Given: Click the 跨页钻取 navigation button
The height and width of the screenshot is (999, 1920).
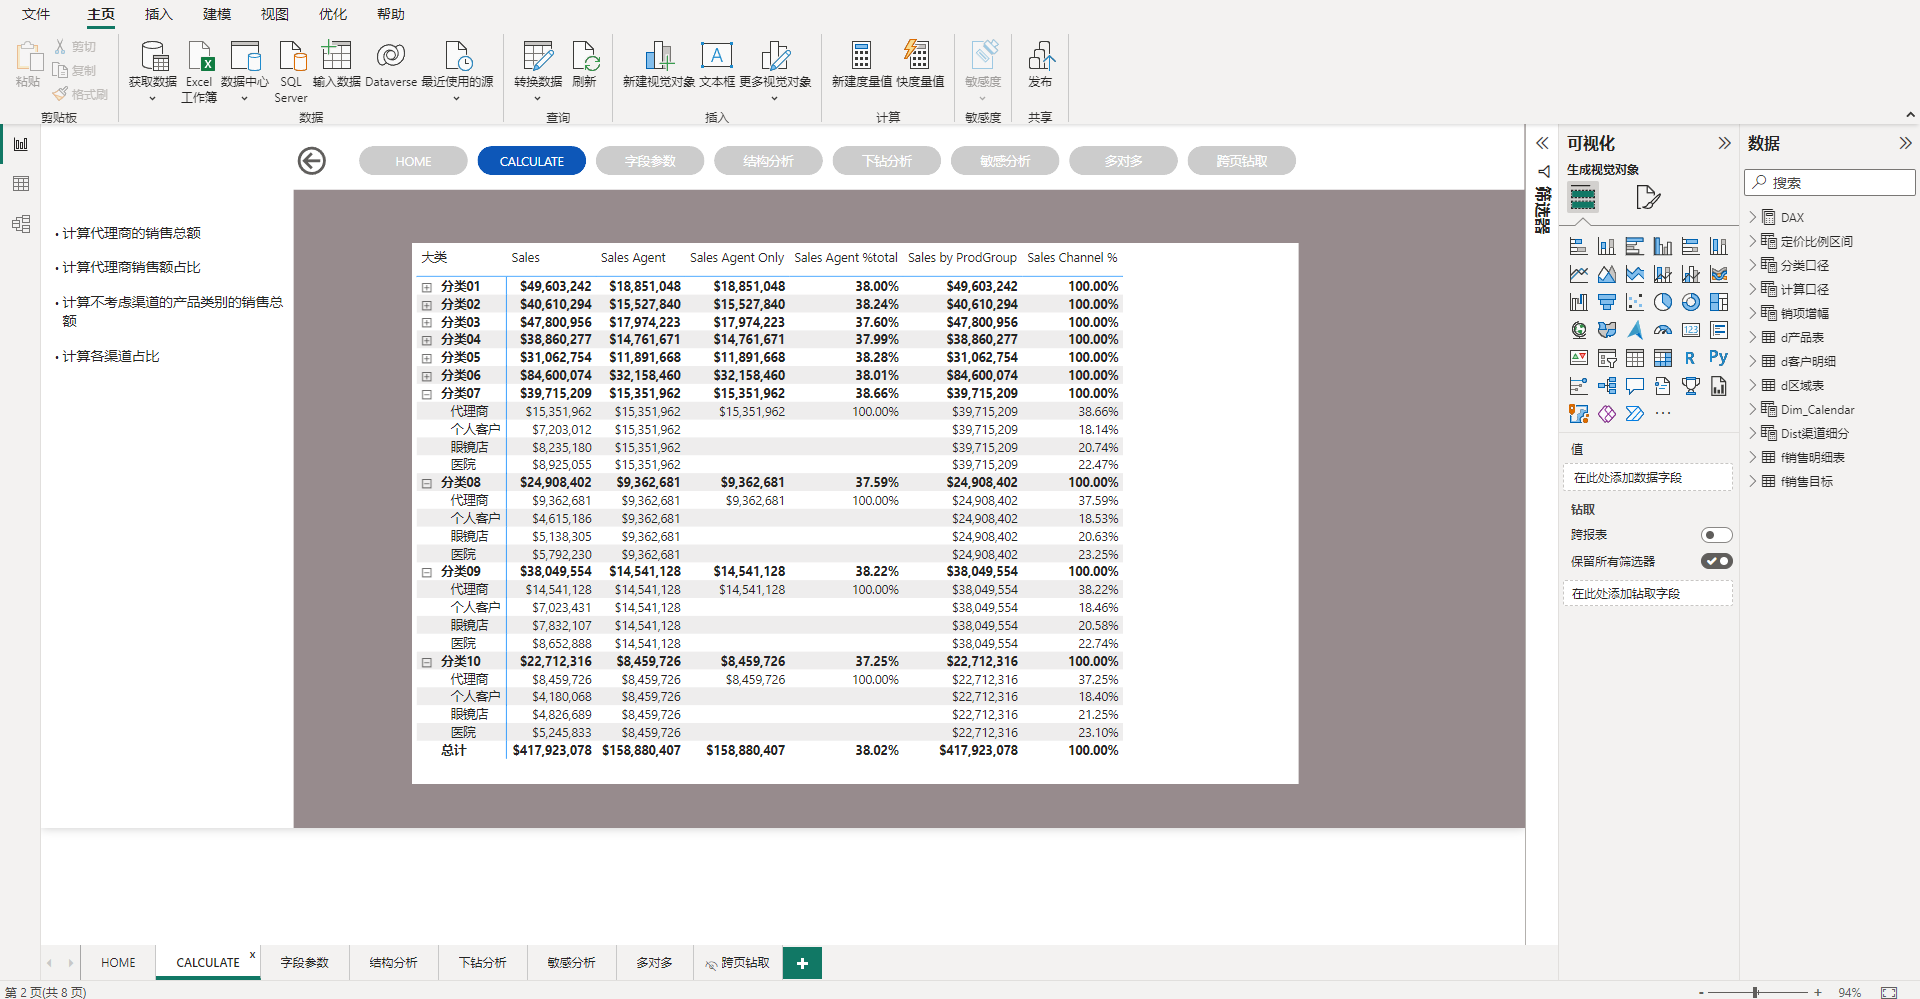Looking at the screenshot, I should (x=1242, y=161).
